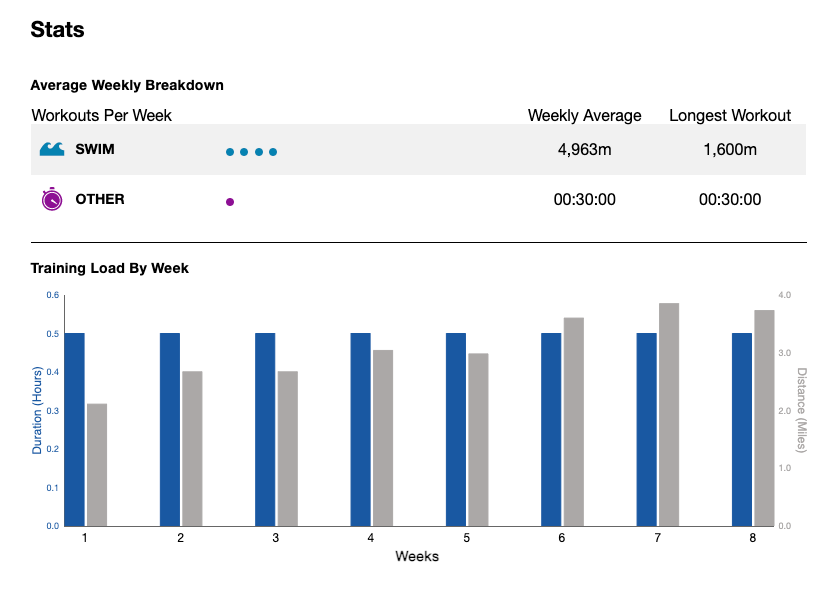Click the Weeks axis title
The image size is (818, 594).
tap(416, 556)
